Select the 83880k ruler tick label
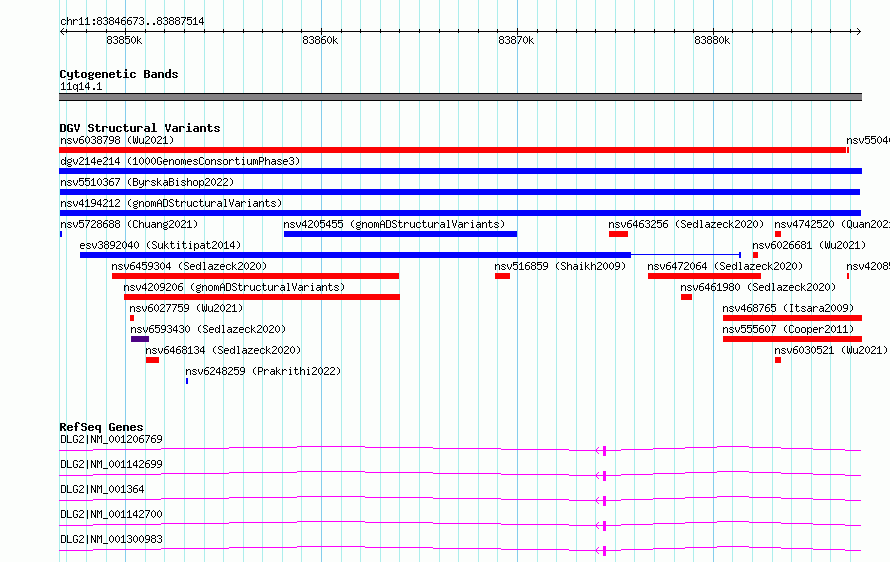This screenshot has width=890, height=562. tap(712, 40)
